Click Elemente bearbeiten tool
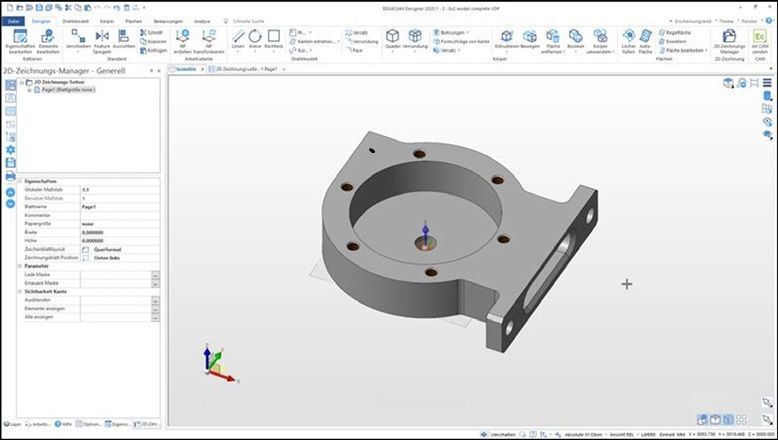The image size is (778, 440). (48, 41)
